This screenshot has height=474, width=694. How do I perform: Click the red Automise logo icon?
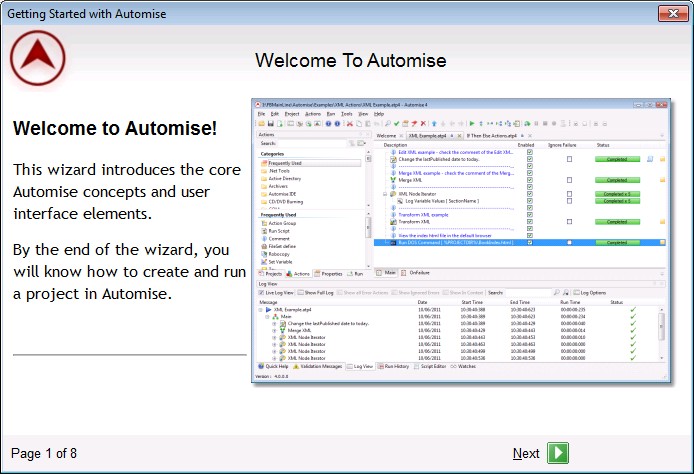click(38, 58)
